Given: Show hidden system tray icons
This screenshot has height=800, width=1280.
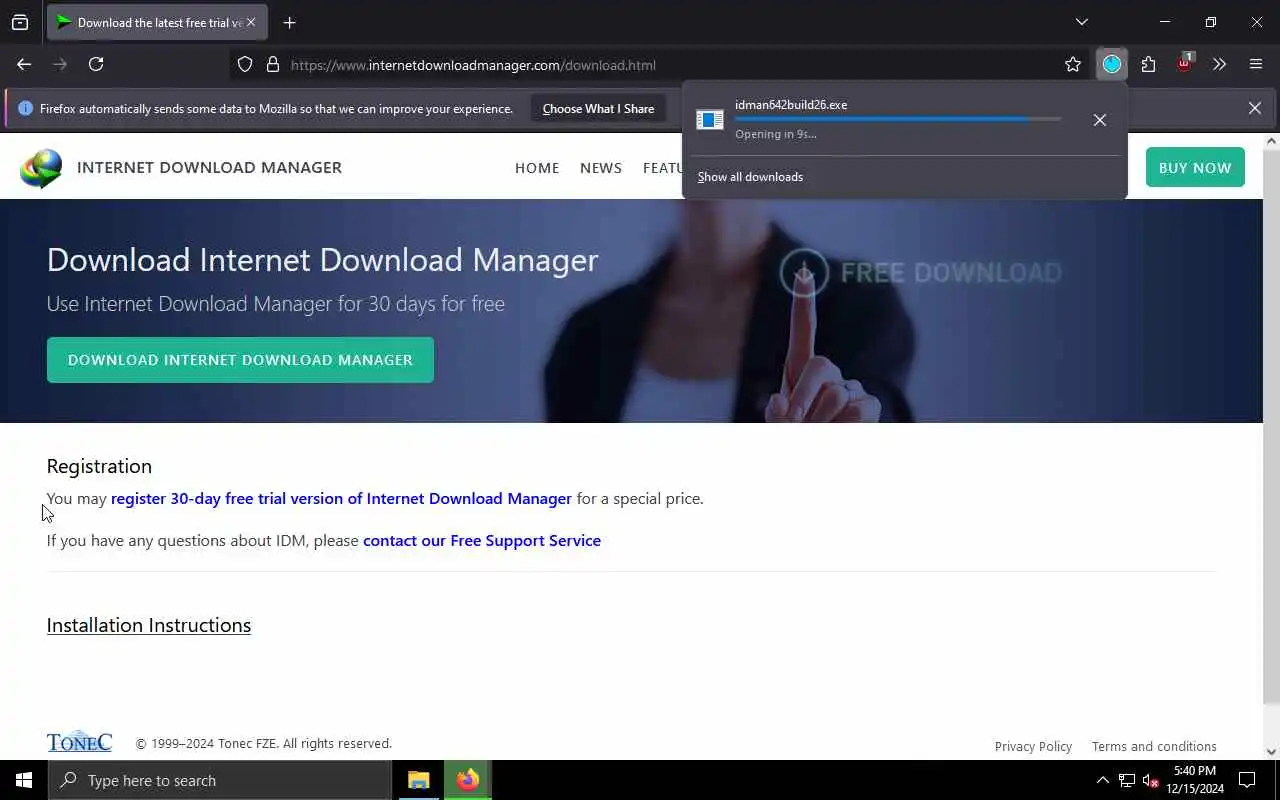Looking at the screenshot, I should 1102,780.
